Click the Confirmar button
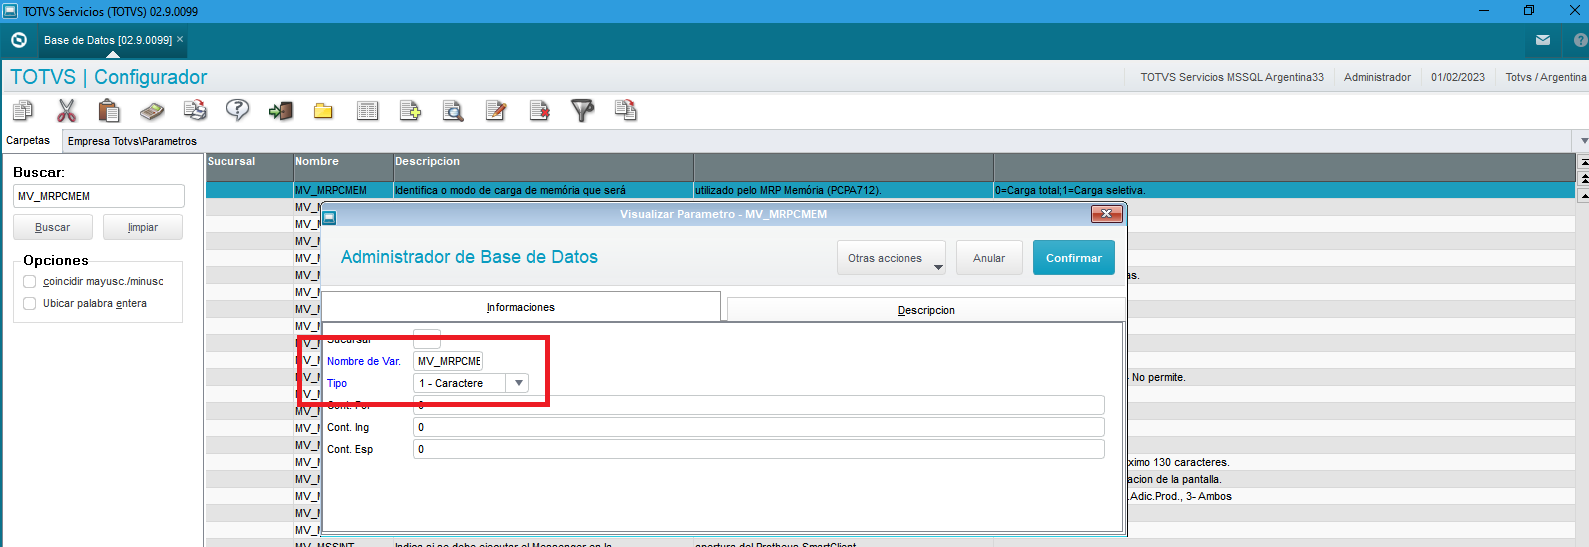The width and height of the screenshot is (1589, 547). click(x=1074, y=258)
